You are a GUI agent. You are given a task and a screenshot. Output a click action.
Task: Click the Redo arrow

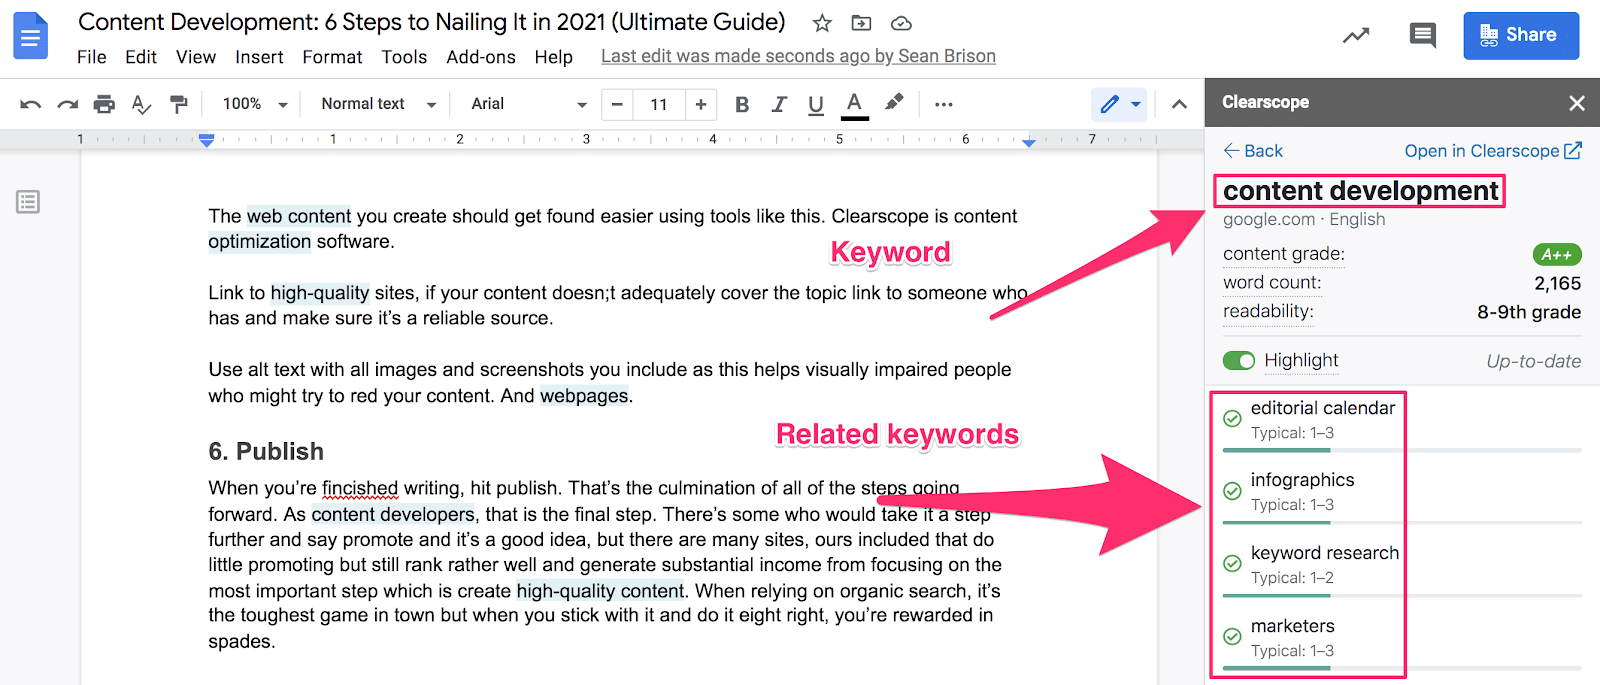tap(67, 104)
